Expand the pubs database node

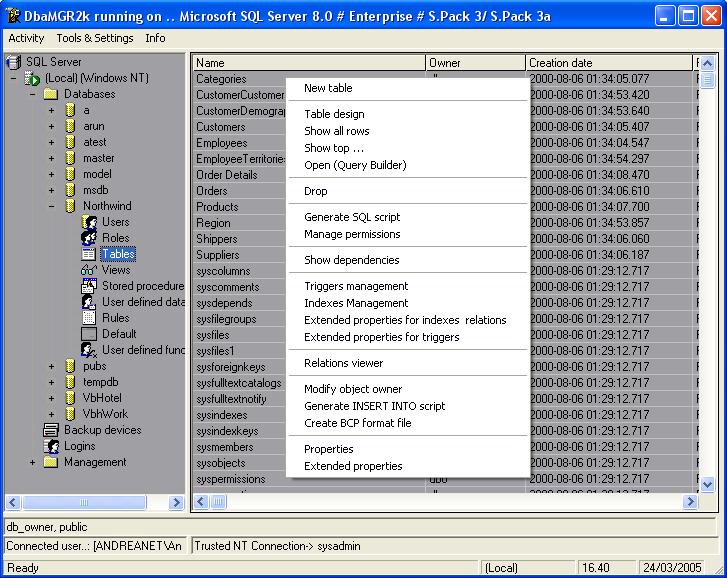coord(51,366)
